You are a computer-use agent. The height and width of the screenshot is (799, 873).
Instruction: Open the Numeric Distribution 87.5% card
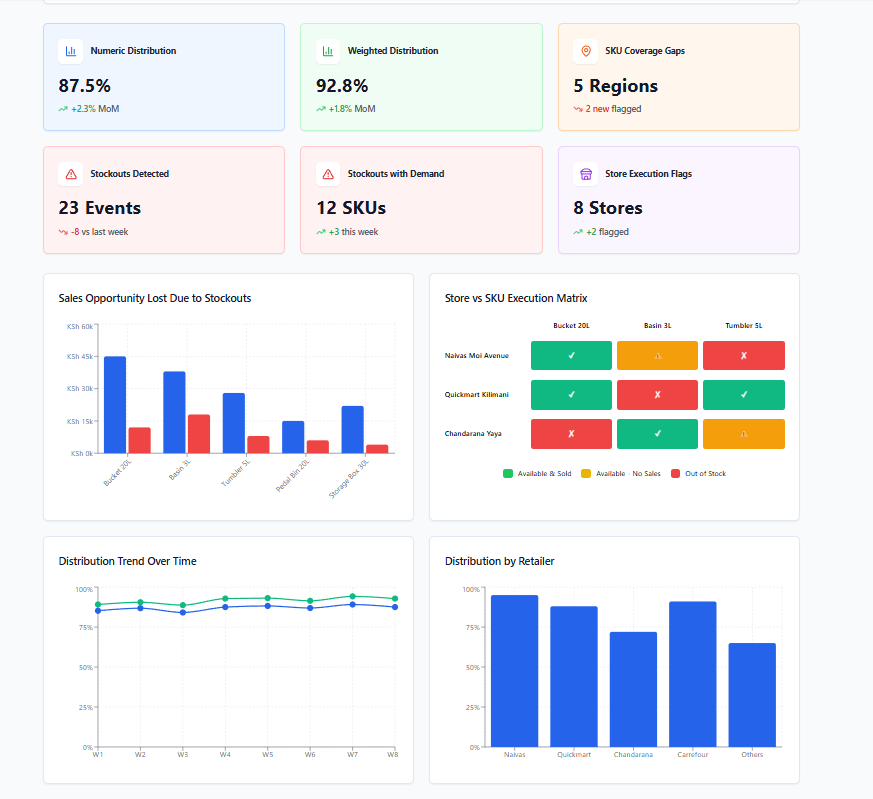pos(164,77)
